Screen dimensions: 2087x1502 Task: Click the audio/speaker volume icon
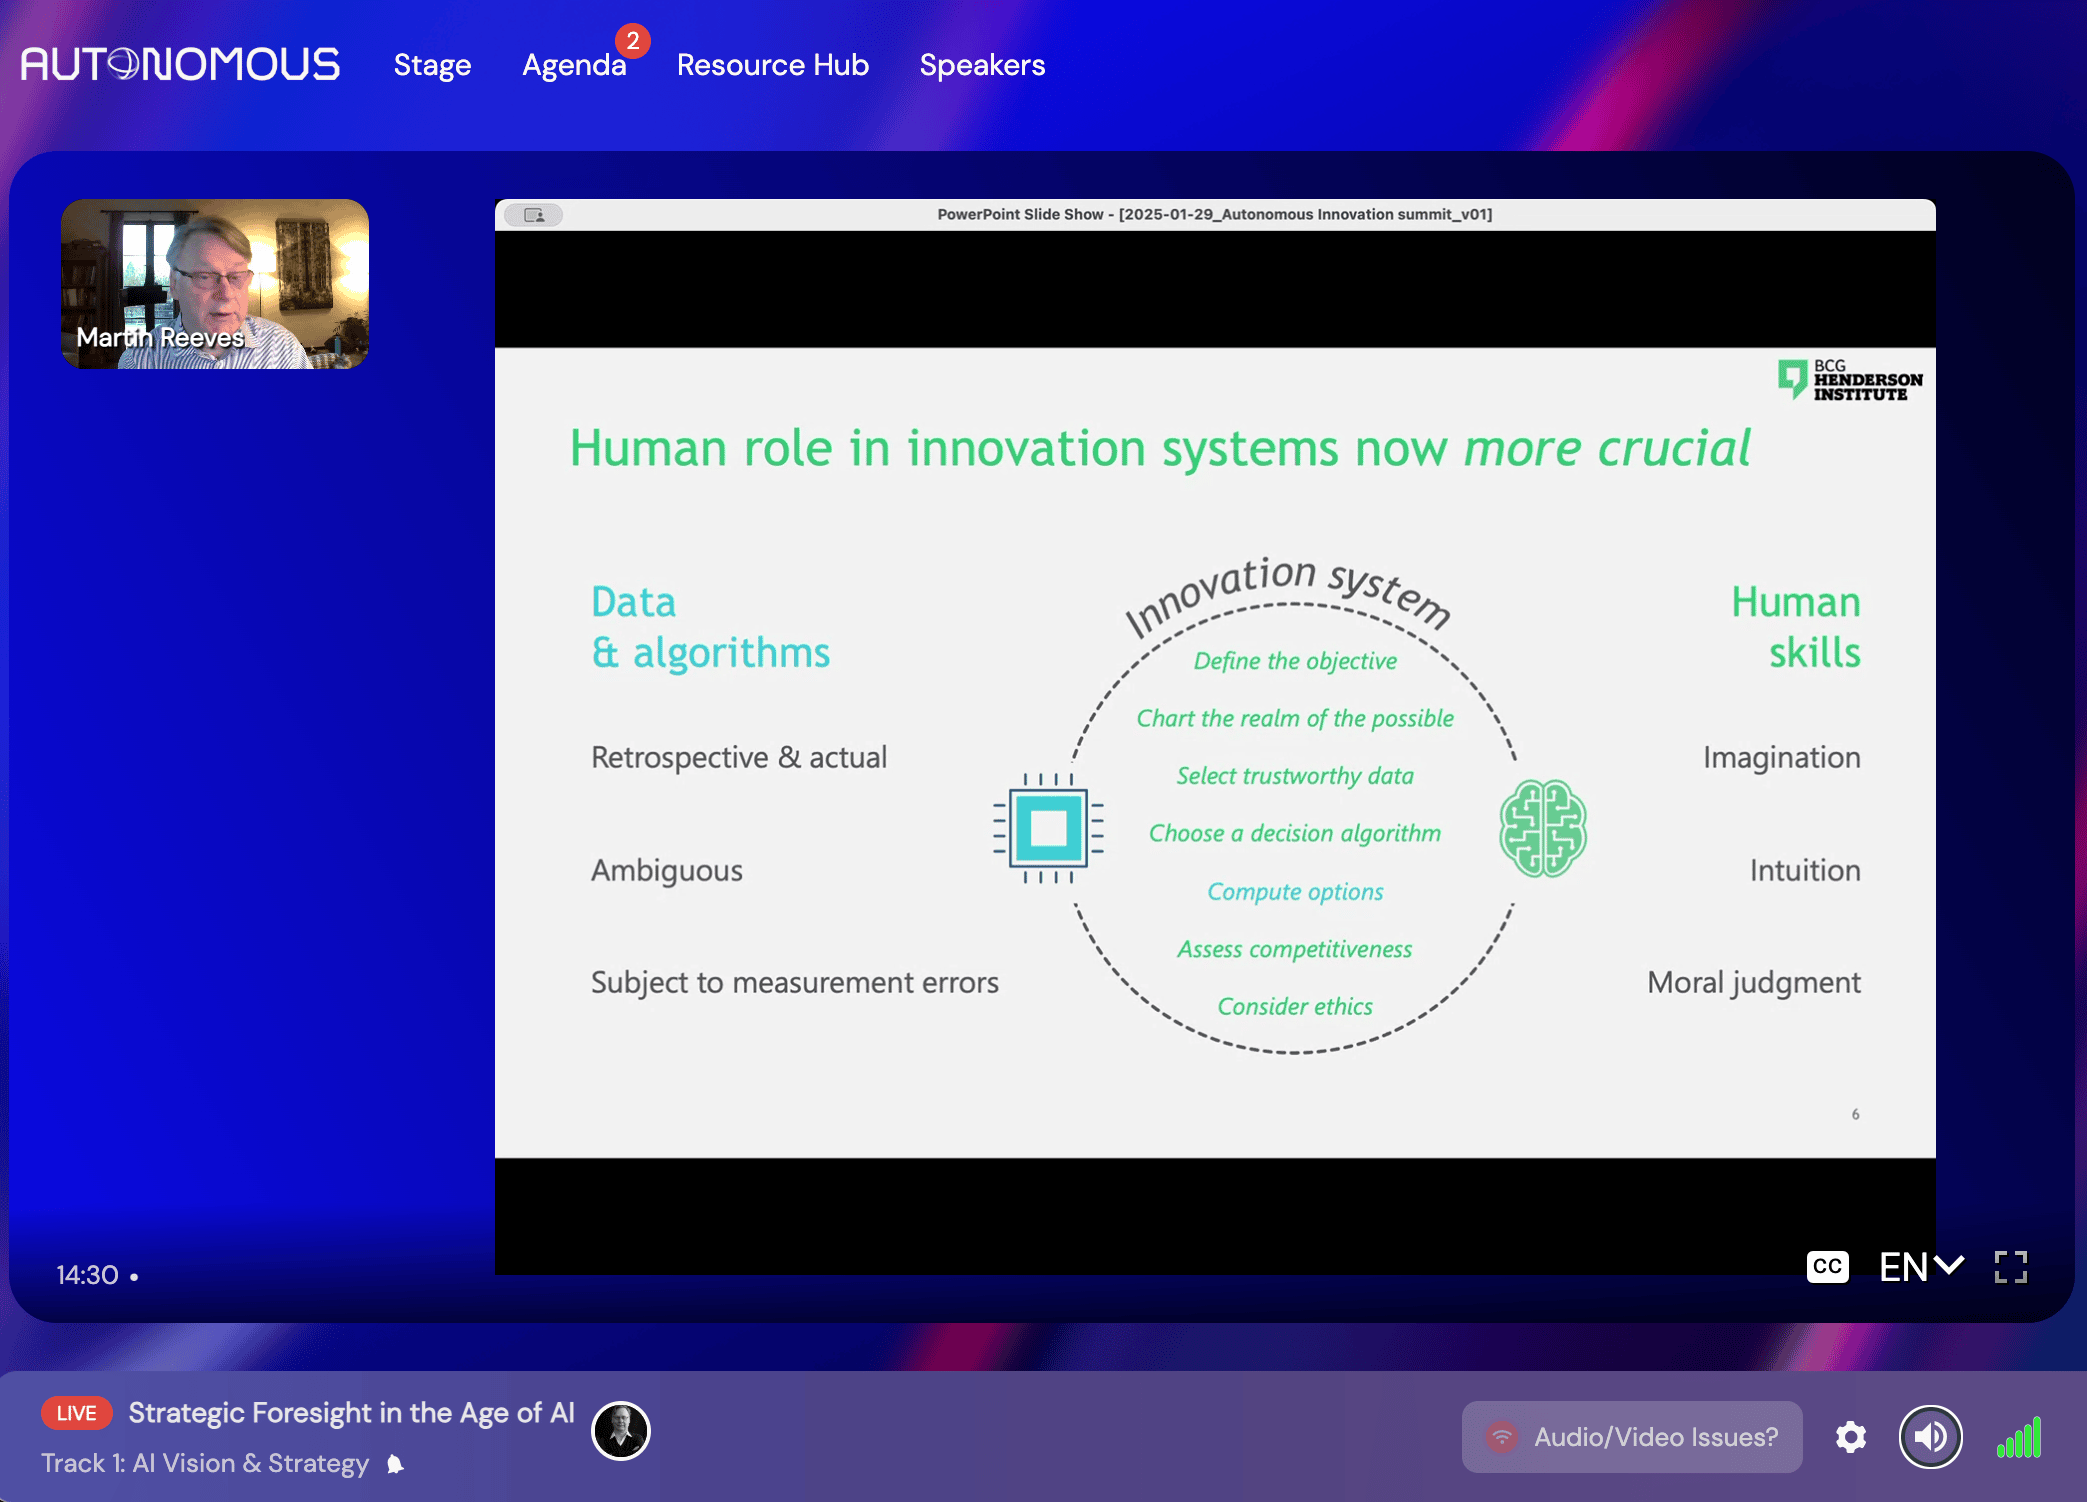1930,1434
